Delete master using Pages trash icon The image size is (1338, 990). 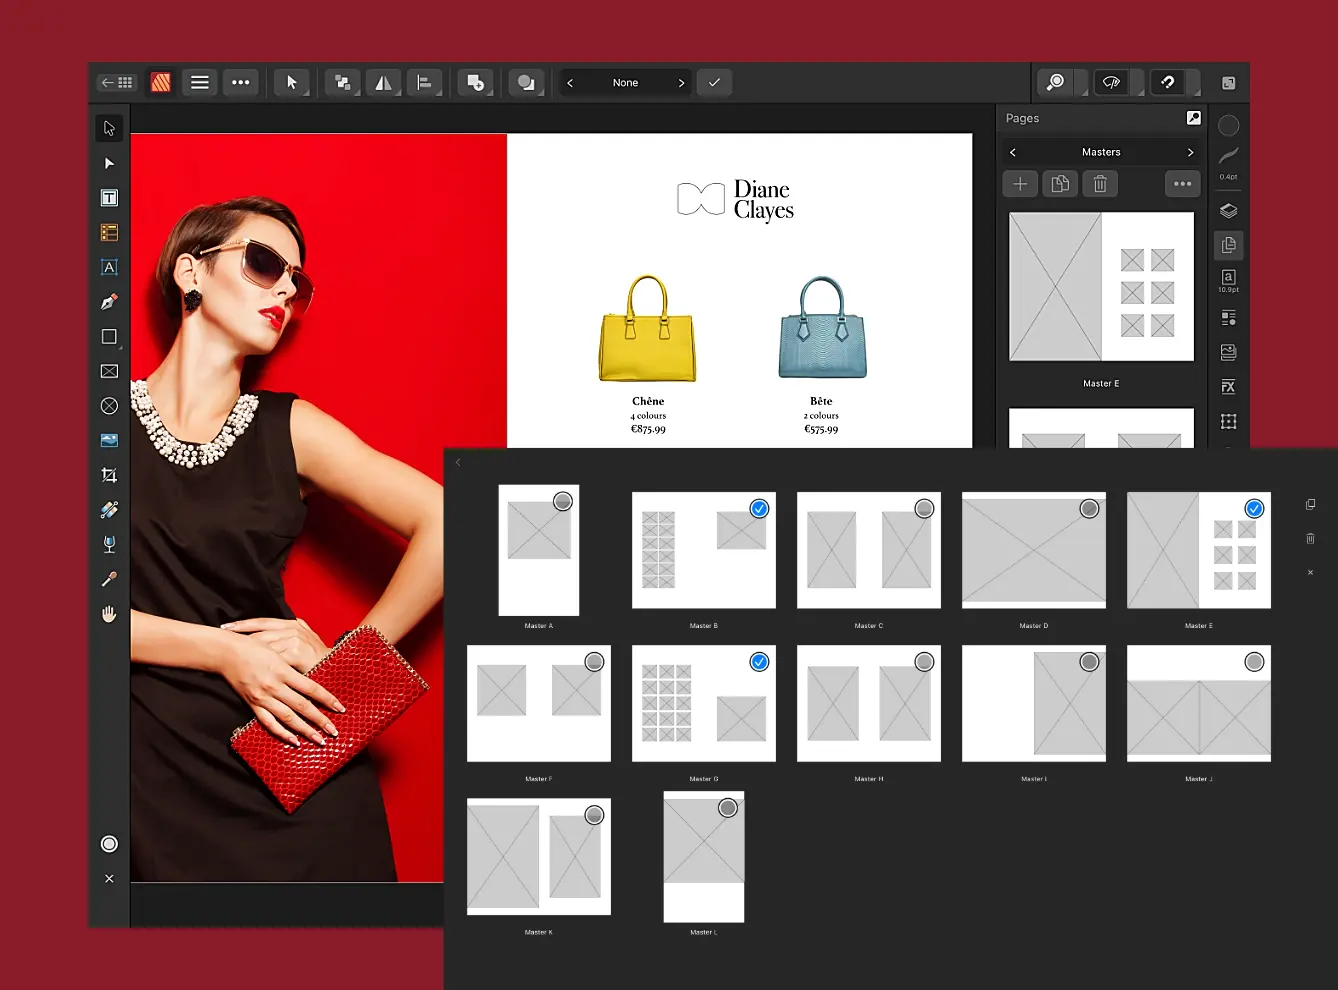[1100, 184]
